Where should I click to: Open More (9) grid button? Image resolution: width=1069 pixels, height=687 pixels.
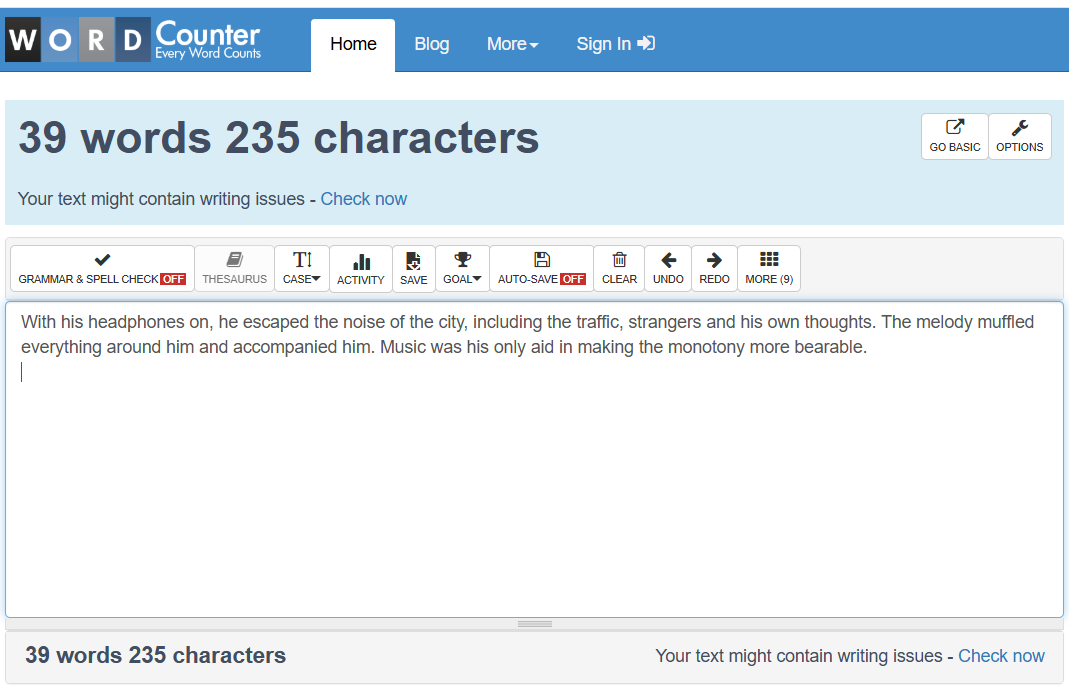(x=769, y=269)
